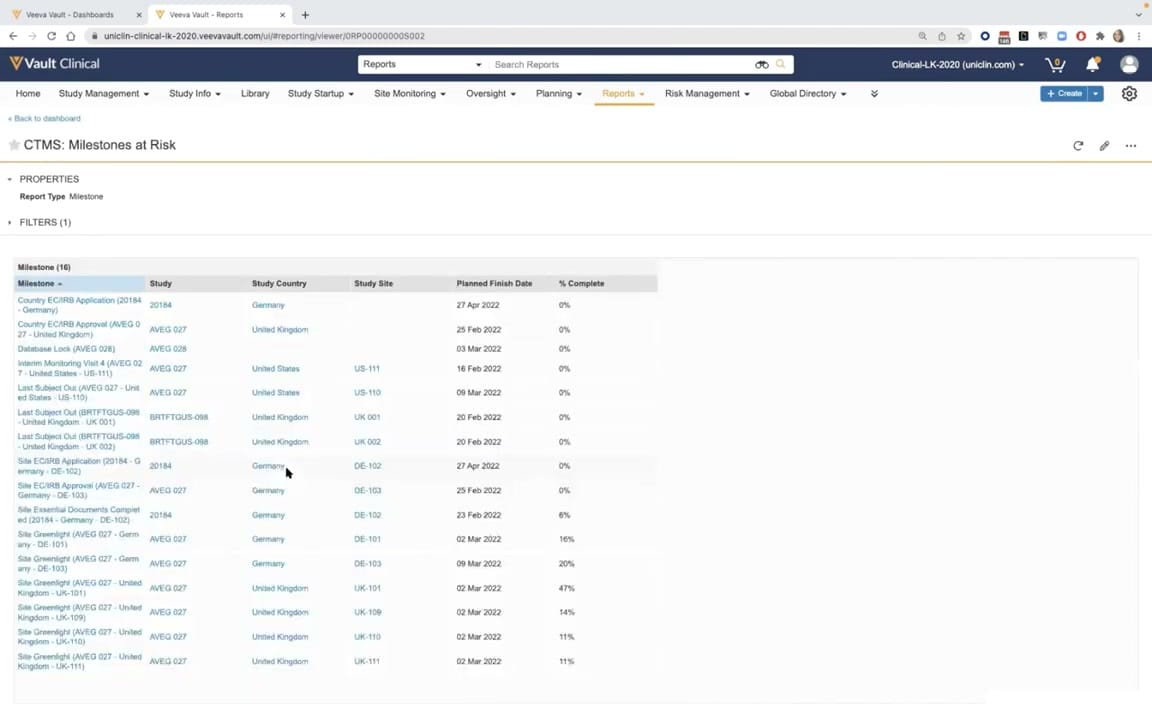Sort by Milestone column header
1152x720 pixels.
79,284
